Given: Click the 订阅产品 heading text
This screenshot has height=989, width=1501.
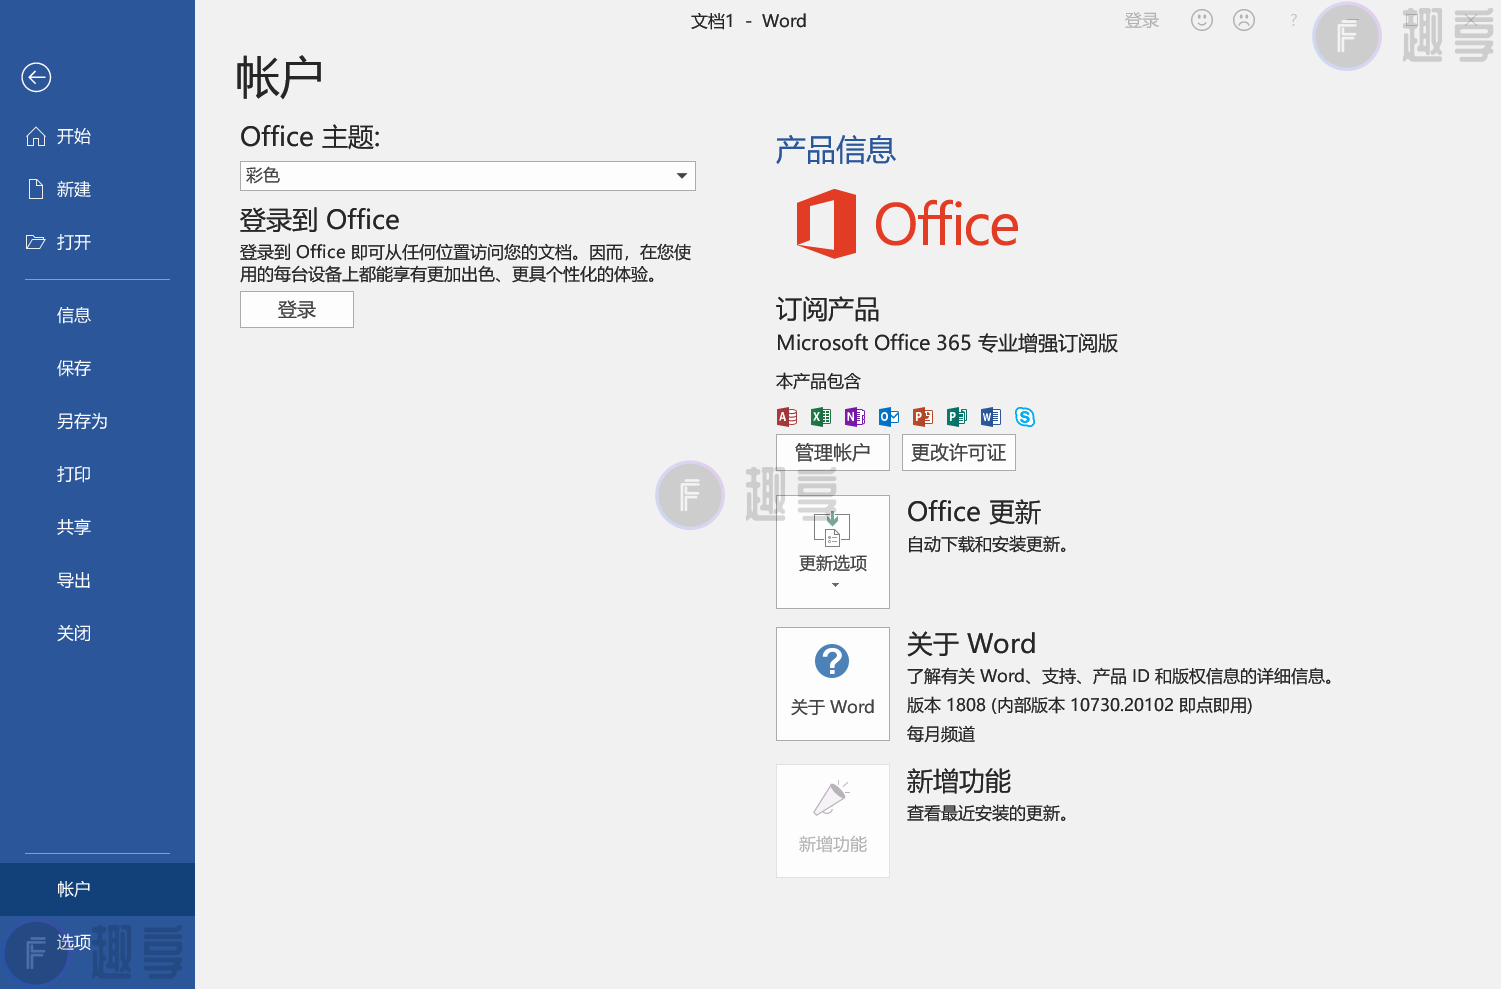Looking at the screenshot, I should (828, 309).
